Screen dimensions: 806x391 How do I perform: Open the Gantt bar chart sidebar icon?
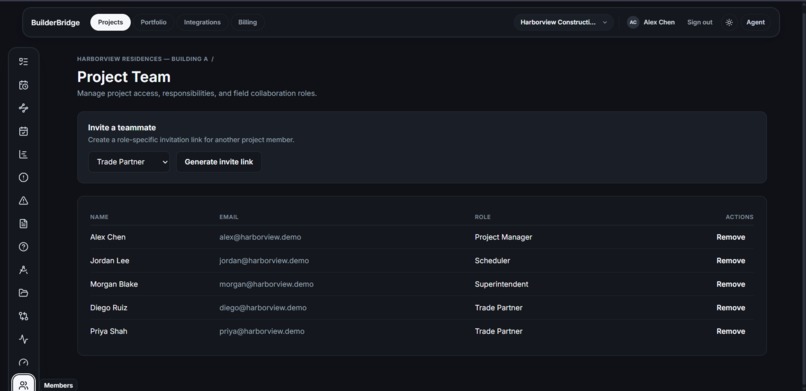tap(23, 154)
